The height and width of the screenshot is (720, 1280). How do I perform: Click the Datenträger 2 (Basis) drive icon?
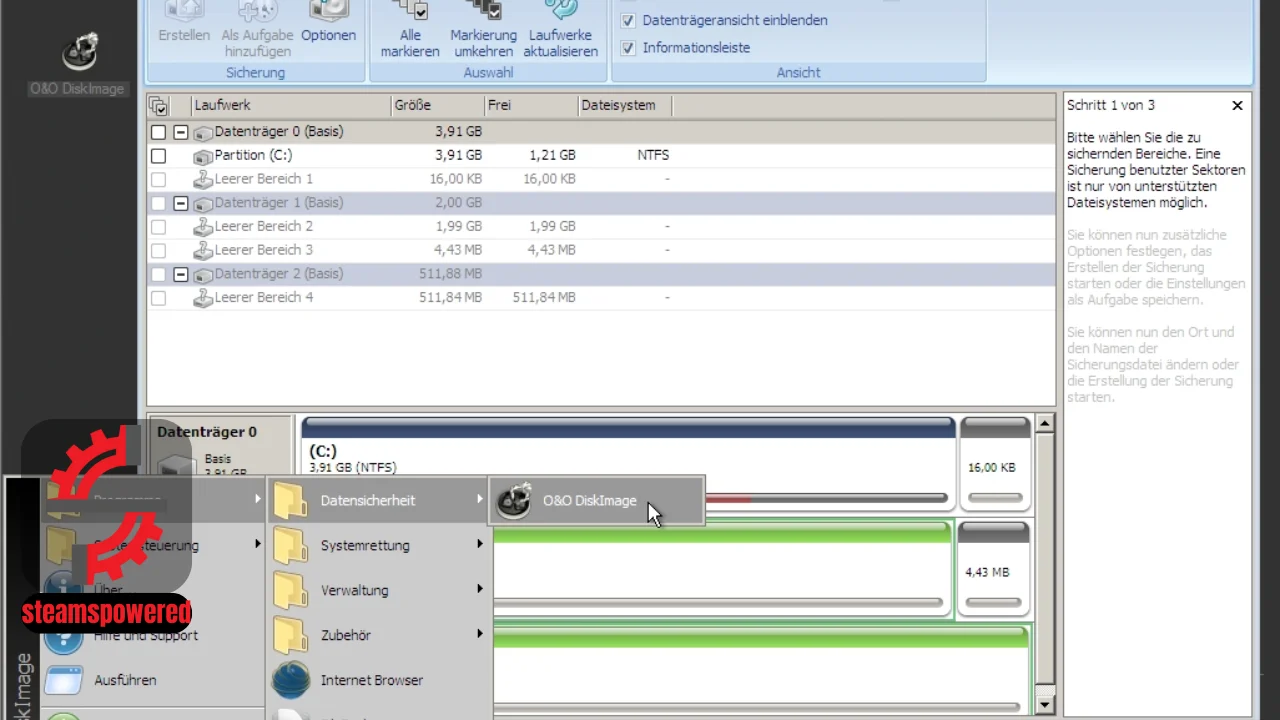click(x=203, y=274)
